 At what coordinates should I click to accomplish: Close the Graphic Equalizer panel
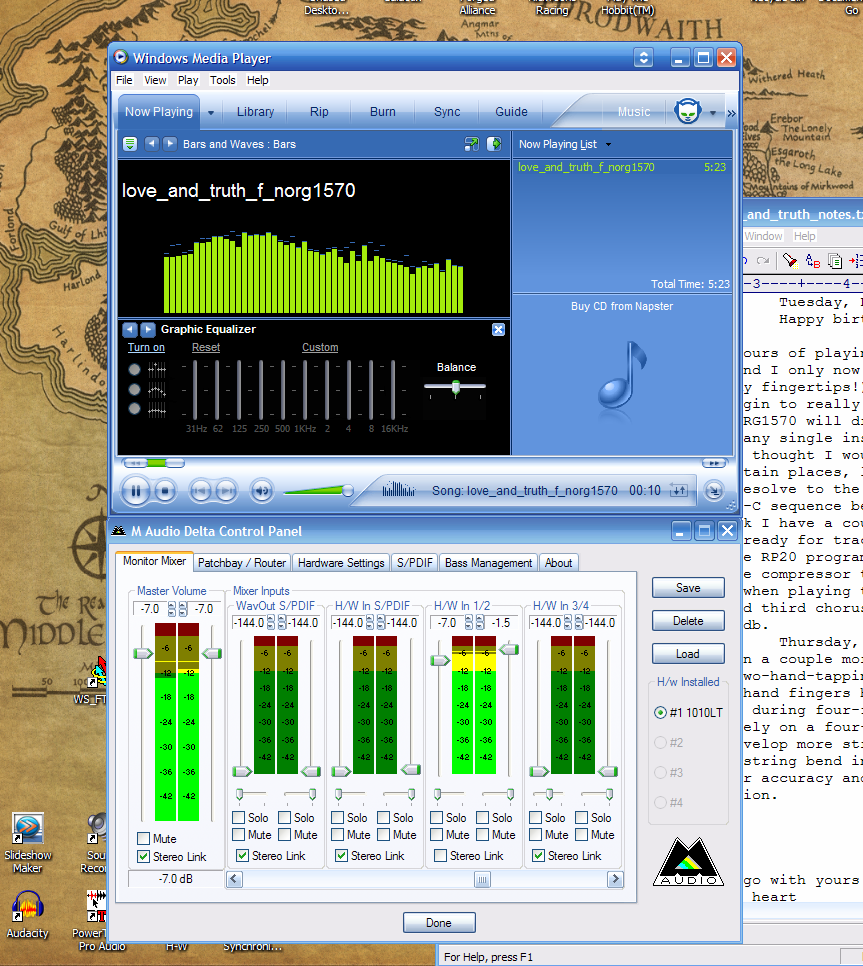[498, 330]
